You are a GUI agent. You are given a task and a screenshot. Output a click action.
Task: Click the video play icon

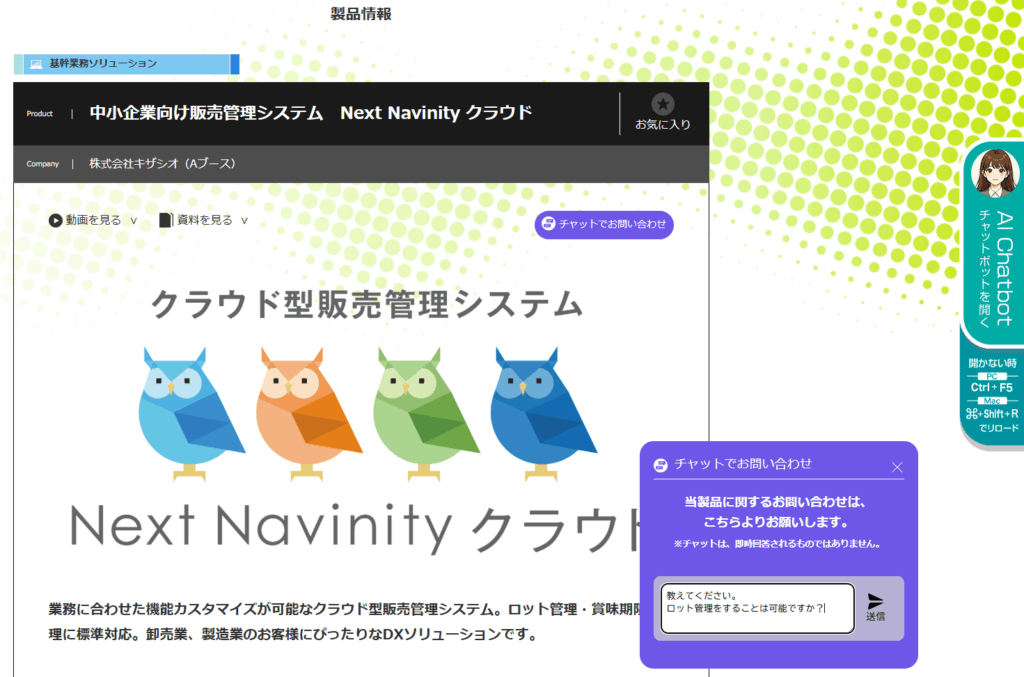[x=56, y=221]
